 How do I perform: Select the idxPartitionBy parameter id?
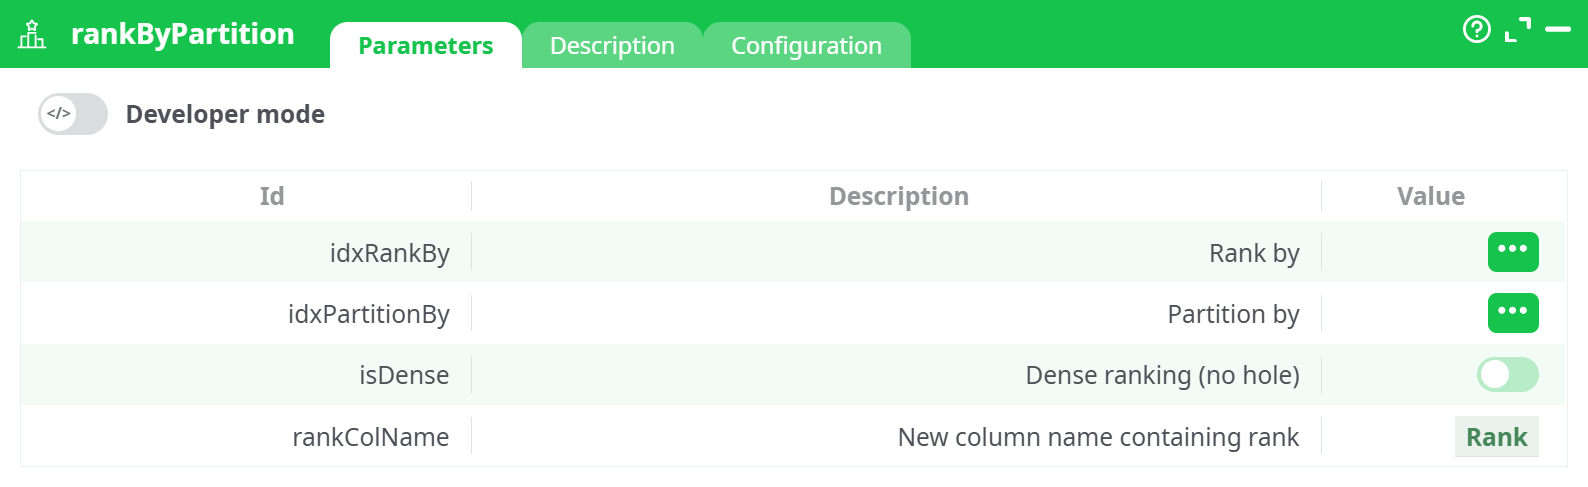(368, 314)
